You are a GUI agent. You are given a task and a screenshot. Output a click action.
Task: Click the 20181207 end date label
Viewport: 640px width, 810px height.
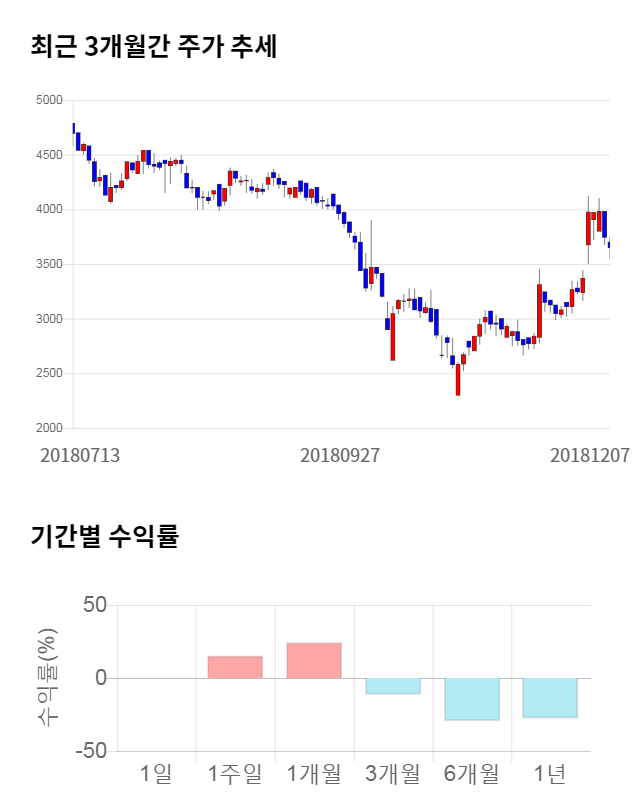(x=590, y=454)
